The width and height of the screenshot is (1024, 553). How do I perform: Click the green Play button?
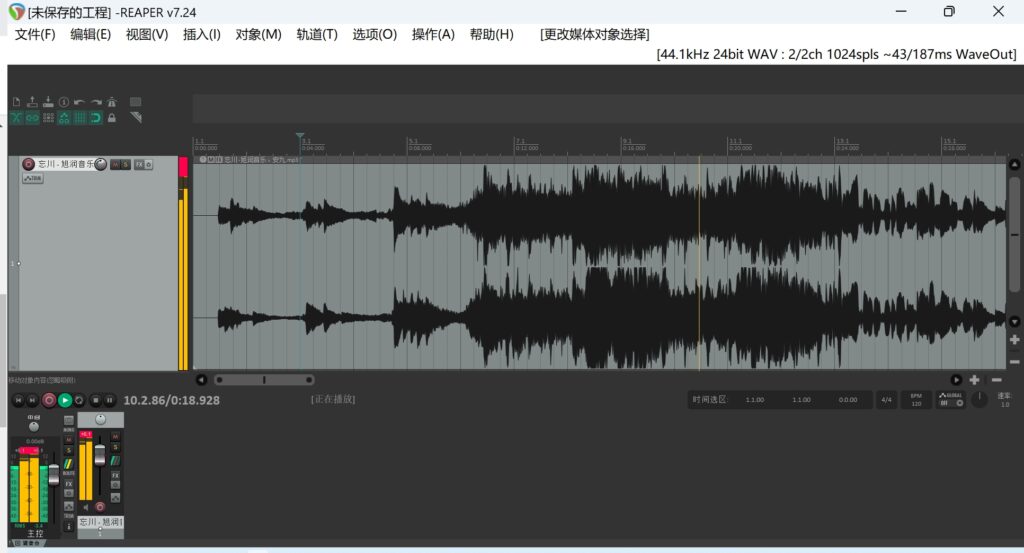[65, 400]
